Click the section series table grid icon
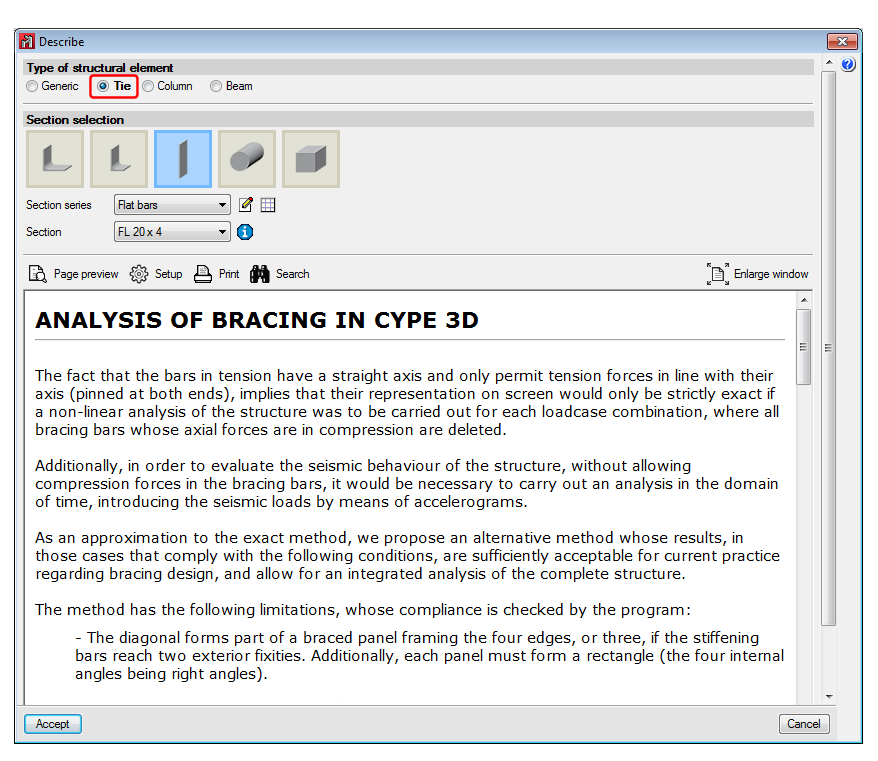This screenshot has height=761, width=878. click(268, 205)
